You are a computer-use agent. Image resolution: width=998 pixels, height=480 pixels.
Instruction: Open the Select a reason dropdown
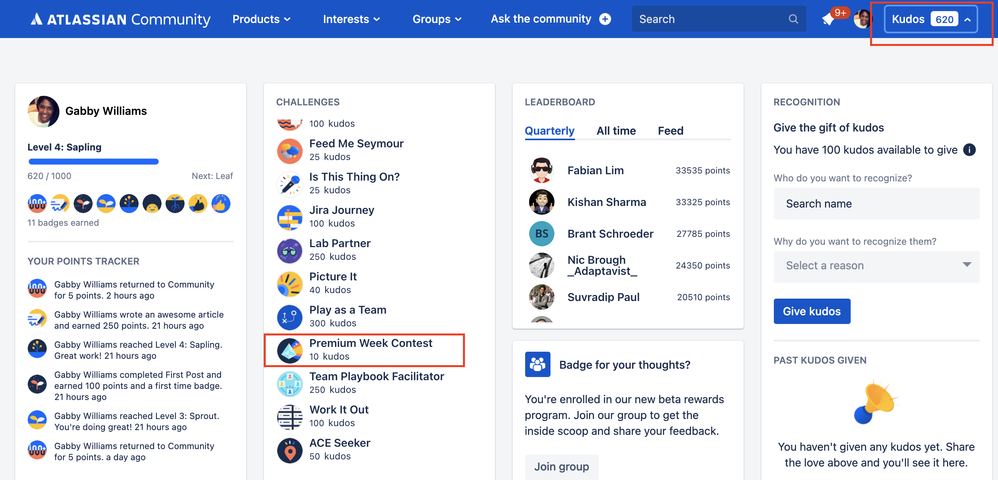(876, 265)
